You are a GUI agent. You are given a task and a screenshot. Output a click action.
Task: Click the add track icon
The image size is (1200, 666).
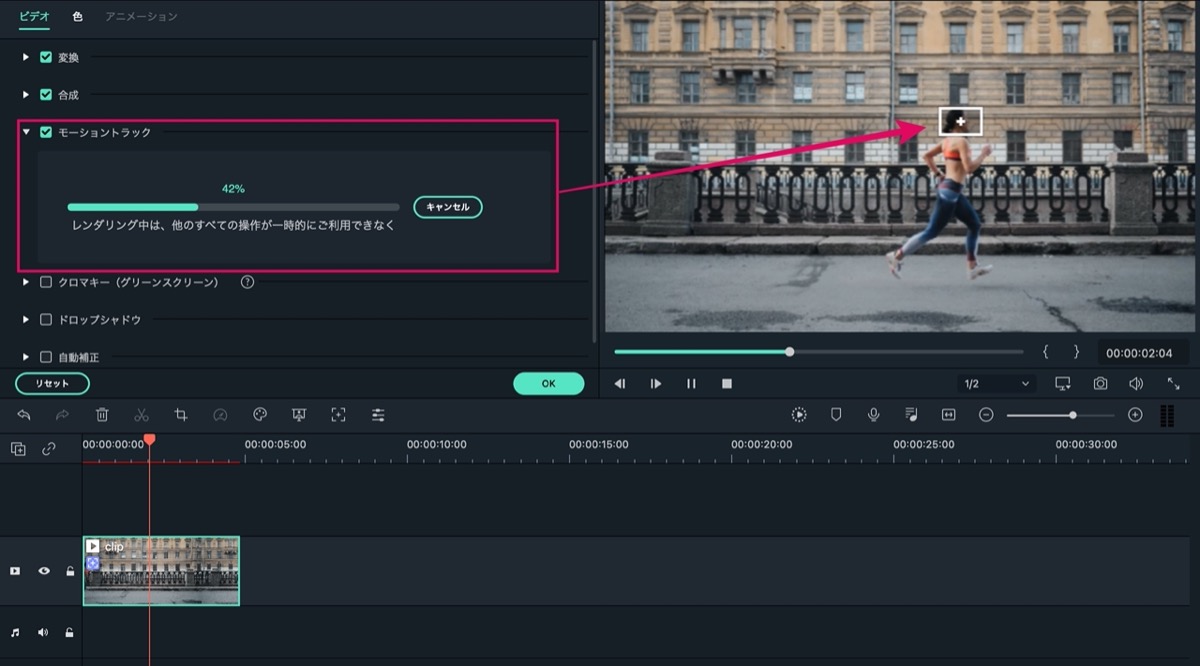click(x=18, y=449)
